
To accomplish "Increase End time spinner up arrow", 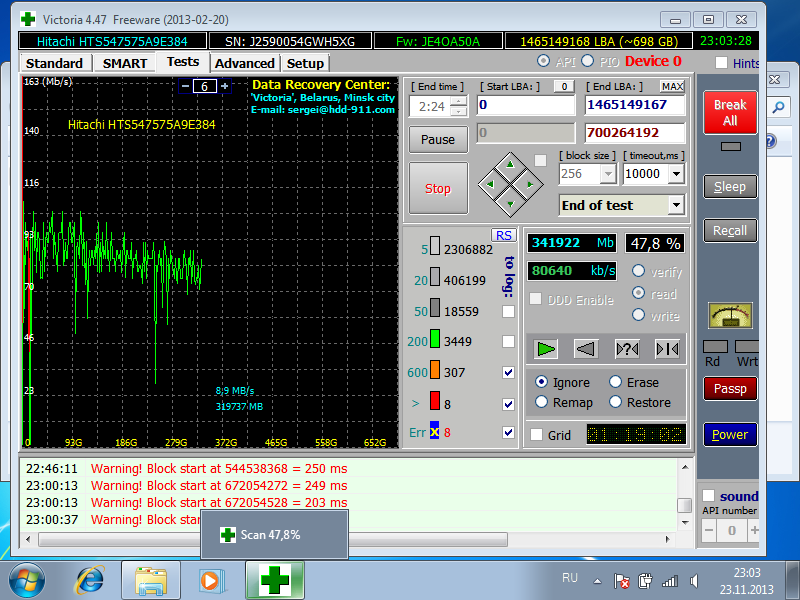I will coord(459,101).
